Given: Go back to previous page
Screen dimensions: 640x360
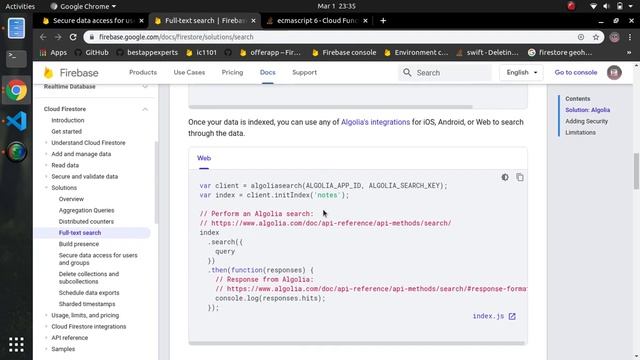Looking at the screenshot, I should click(x=43, y=37).
